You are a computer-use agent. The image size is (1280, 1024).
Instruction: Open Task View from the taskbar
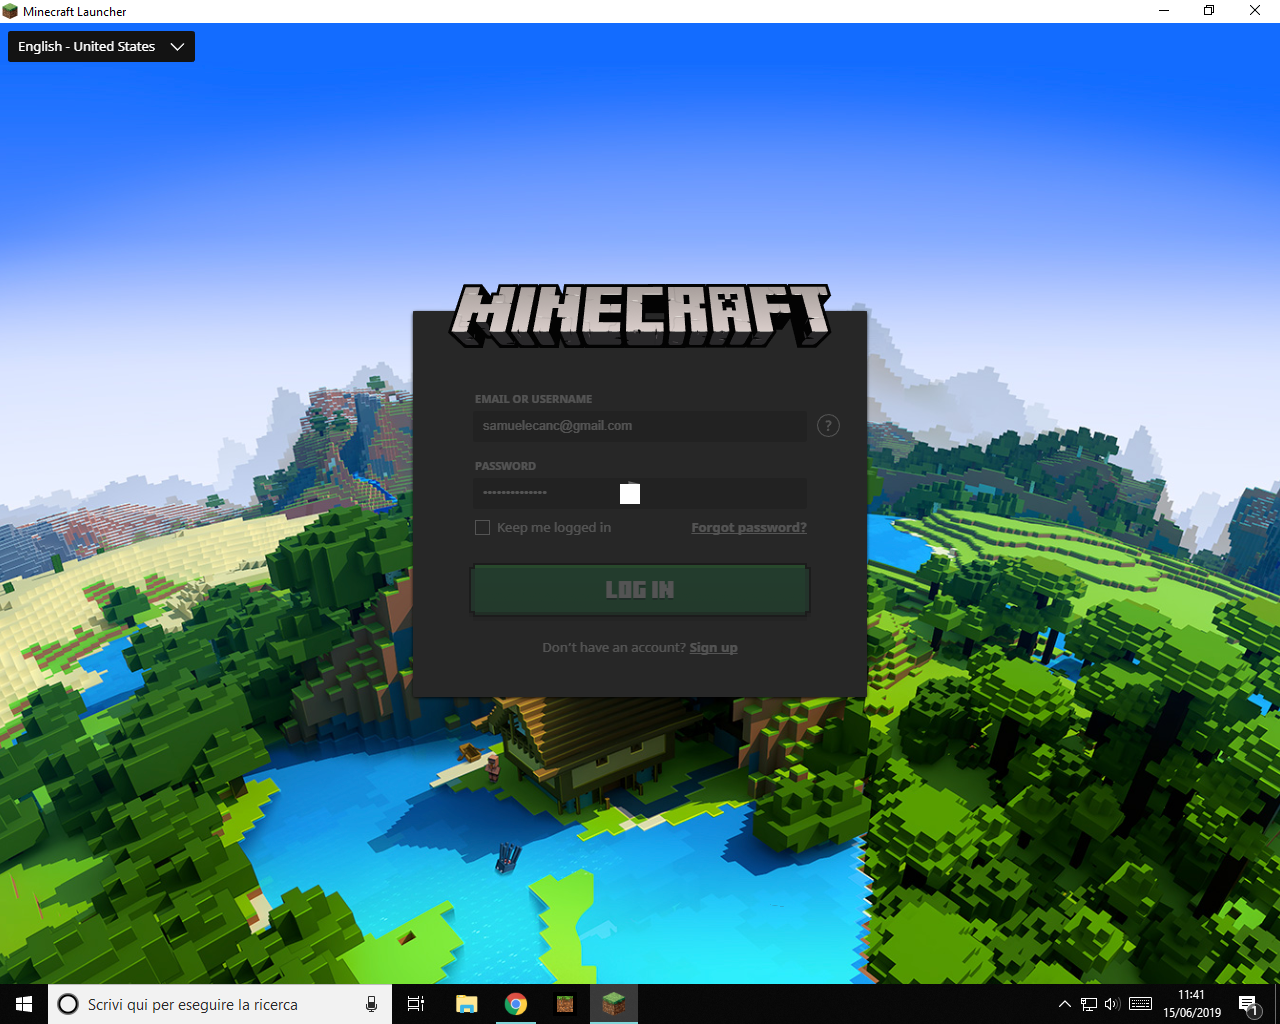(416, 1004)
